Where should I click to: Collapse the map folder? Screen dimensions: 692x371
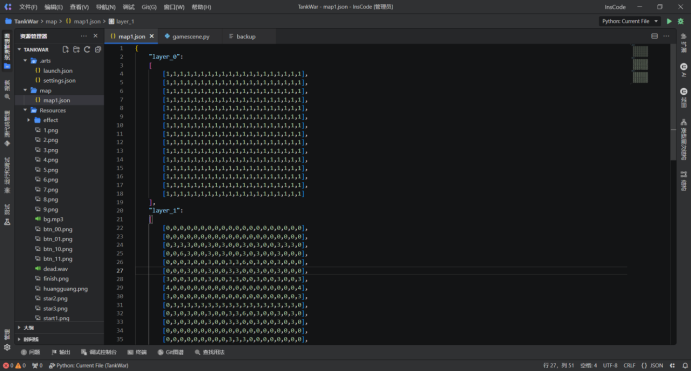pyautogui.click(x=25, y=90)
